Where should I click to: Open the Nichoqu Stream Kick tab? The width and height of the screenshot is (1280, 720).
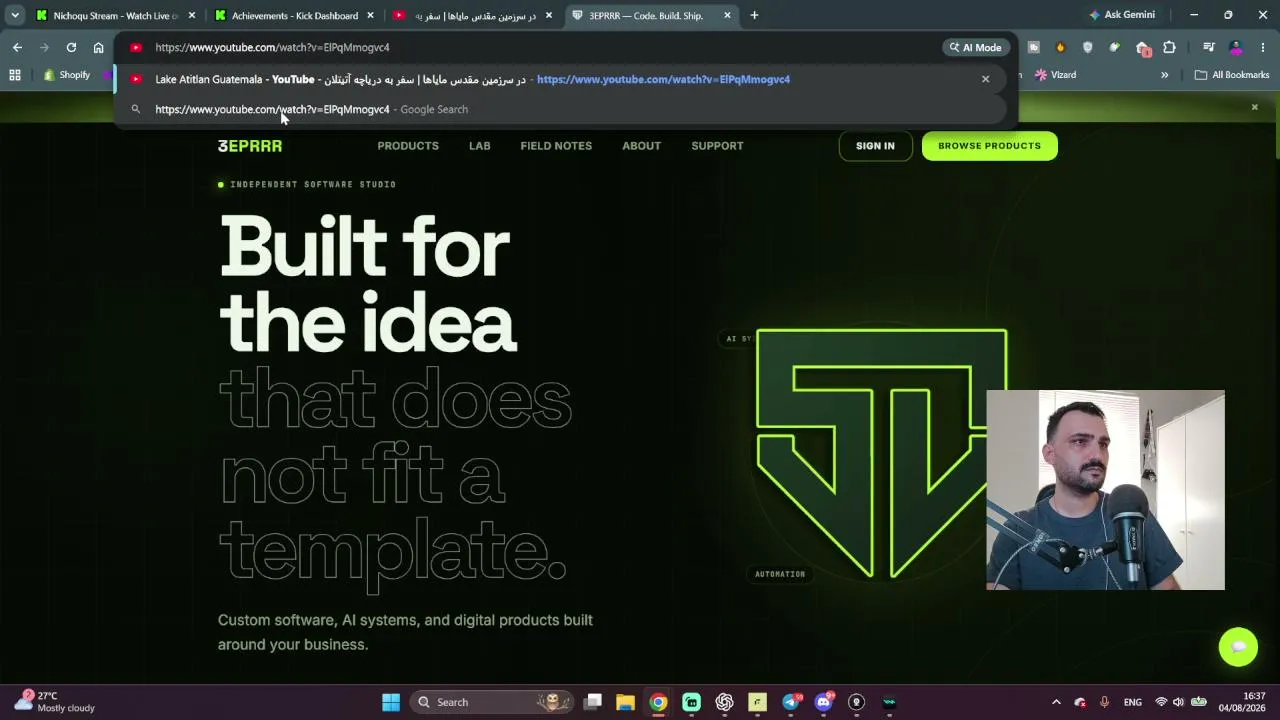click(107, 15)
